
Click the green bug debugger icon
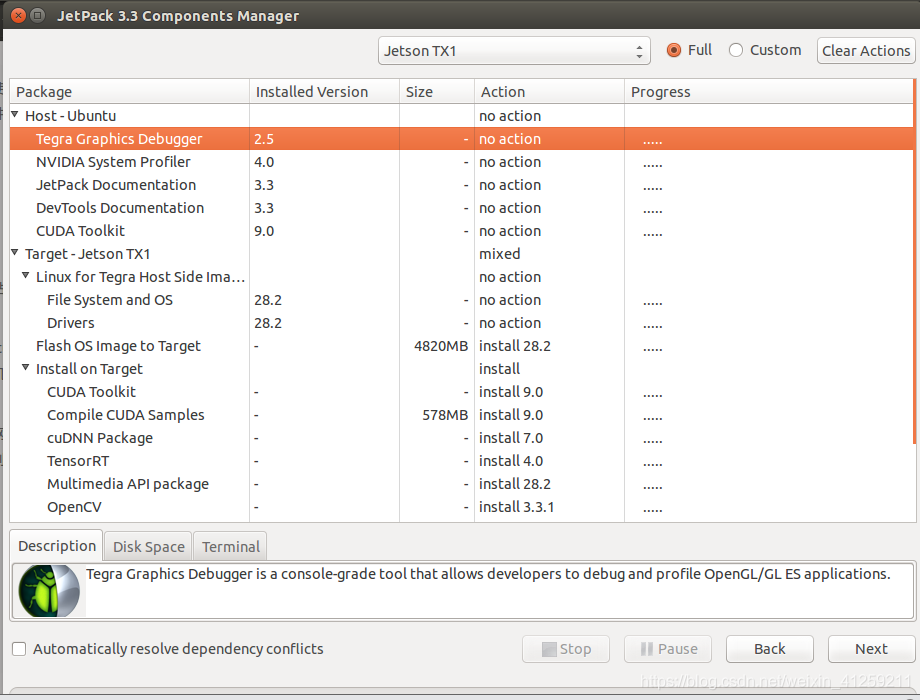point(49,590)
